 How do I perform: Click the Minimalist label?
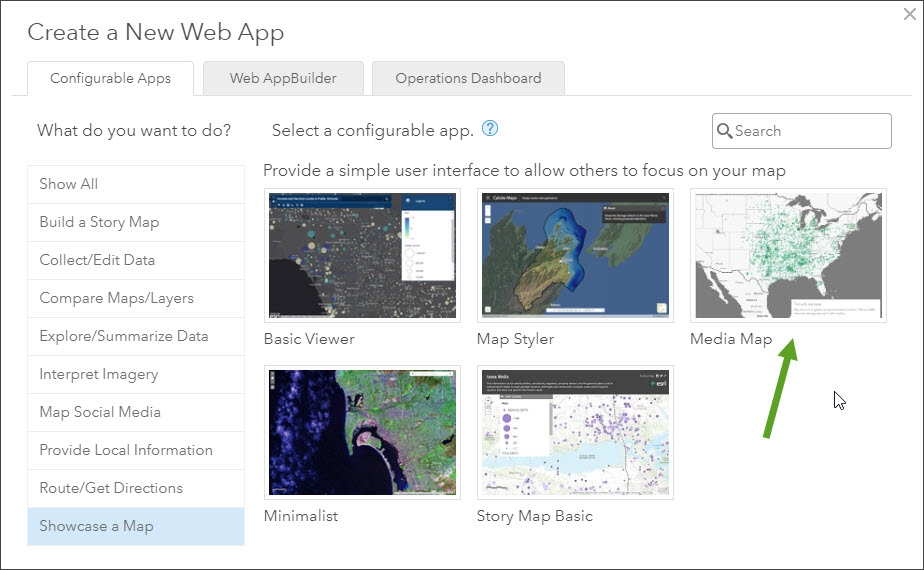click(x=301, y=516)
